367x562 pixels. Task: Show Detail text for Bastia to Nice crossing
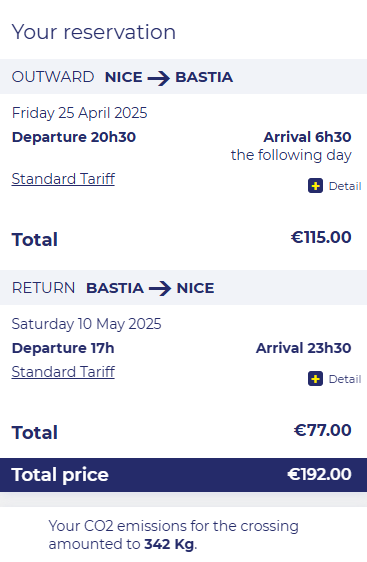pos(345,379)
